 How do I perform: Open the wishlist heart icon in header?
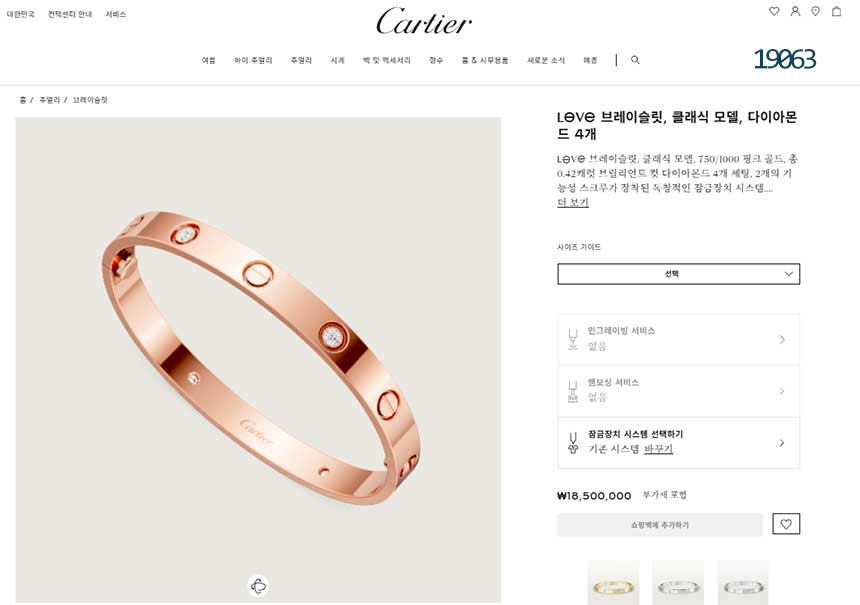774,11
